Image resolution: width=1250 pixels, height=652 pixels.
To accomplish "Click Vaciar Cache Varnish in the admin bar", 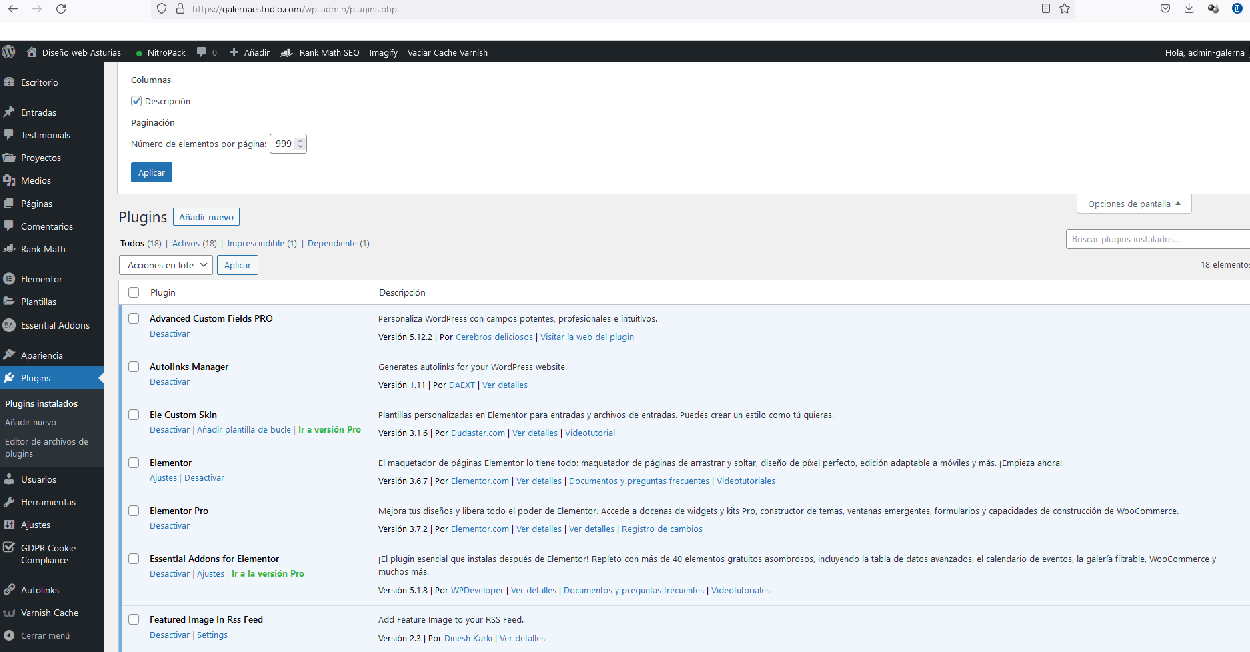I will point(448,52).
